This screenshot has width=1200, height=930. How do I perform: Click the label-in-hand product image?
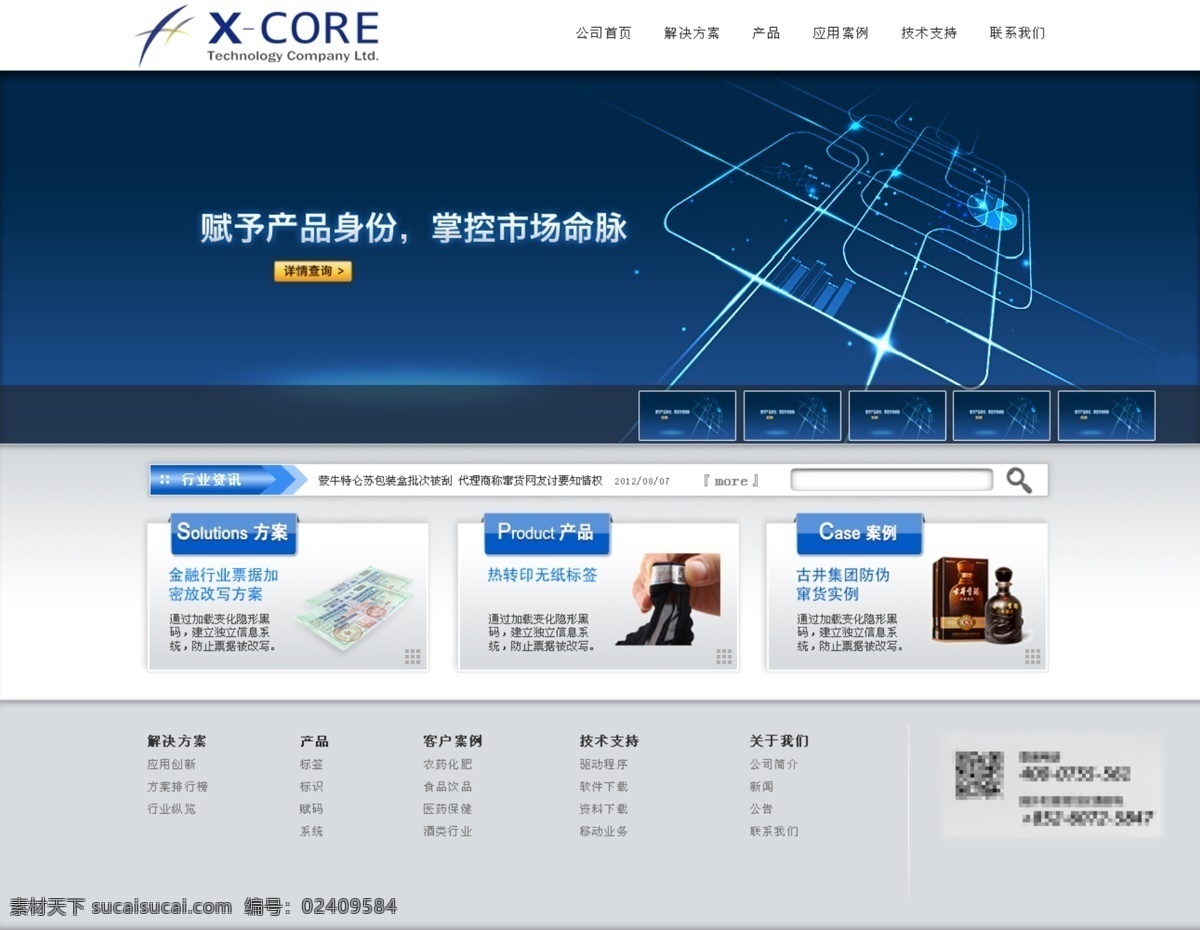[x=667, y=598]
